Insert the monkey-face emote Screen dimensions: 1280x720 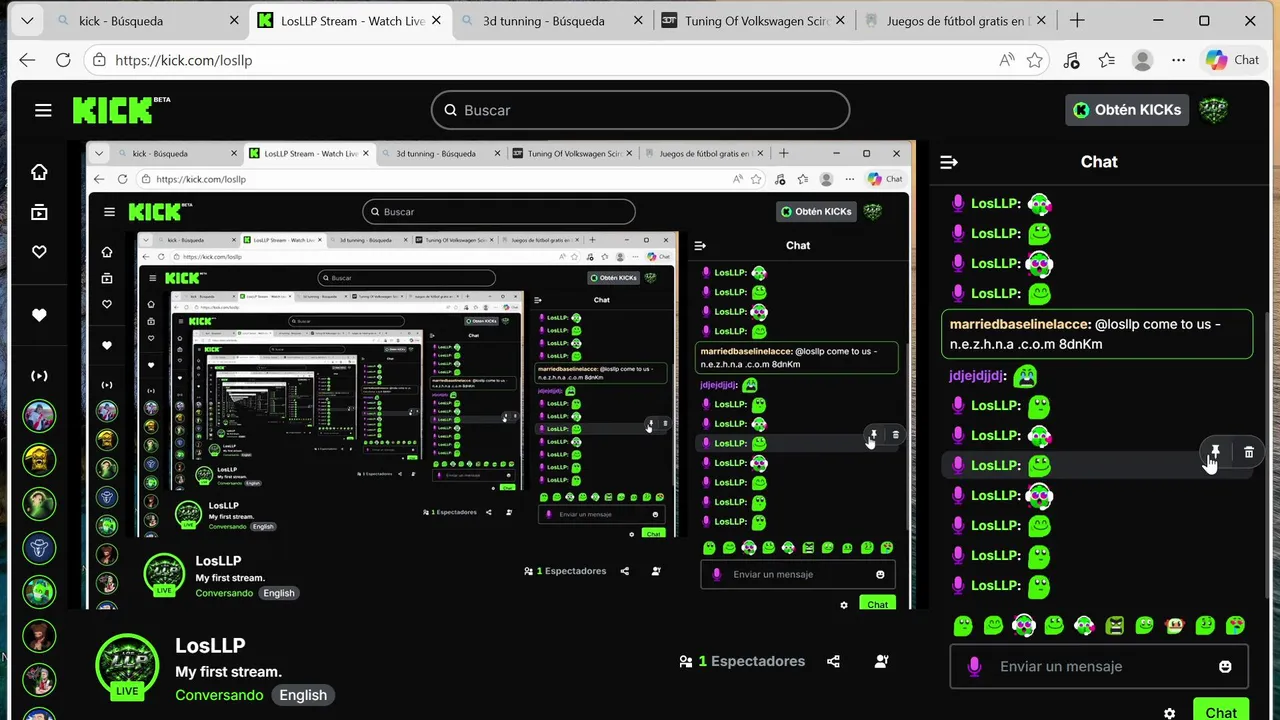point(1175,626)
